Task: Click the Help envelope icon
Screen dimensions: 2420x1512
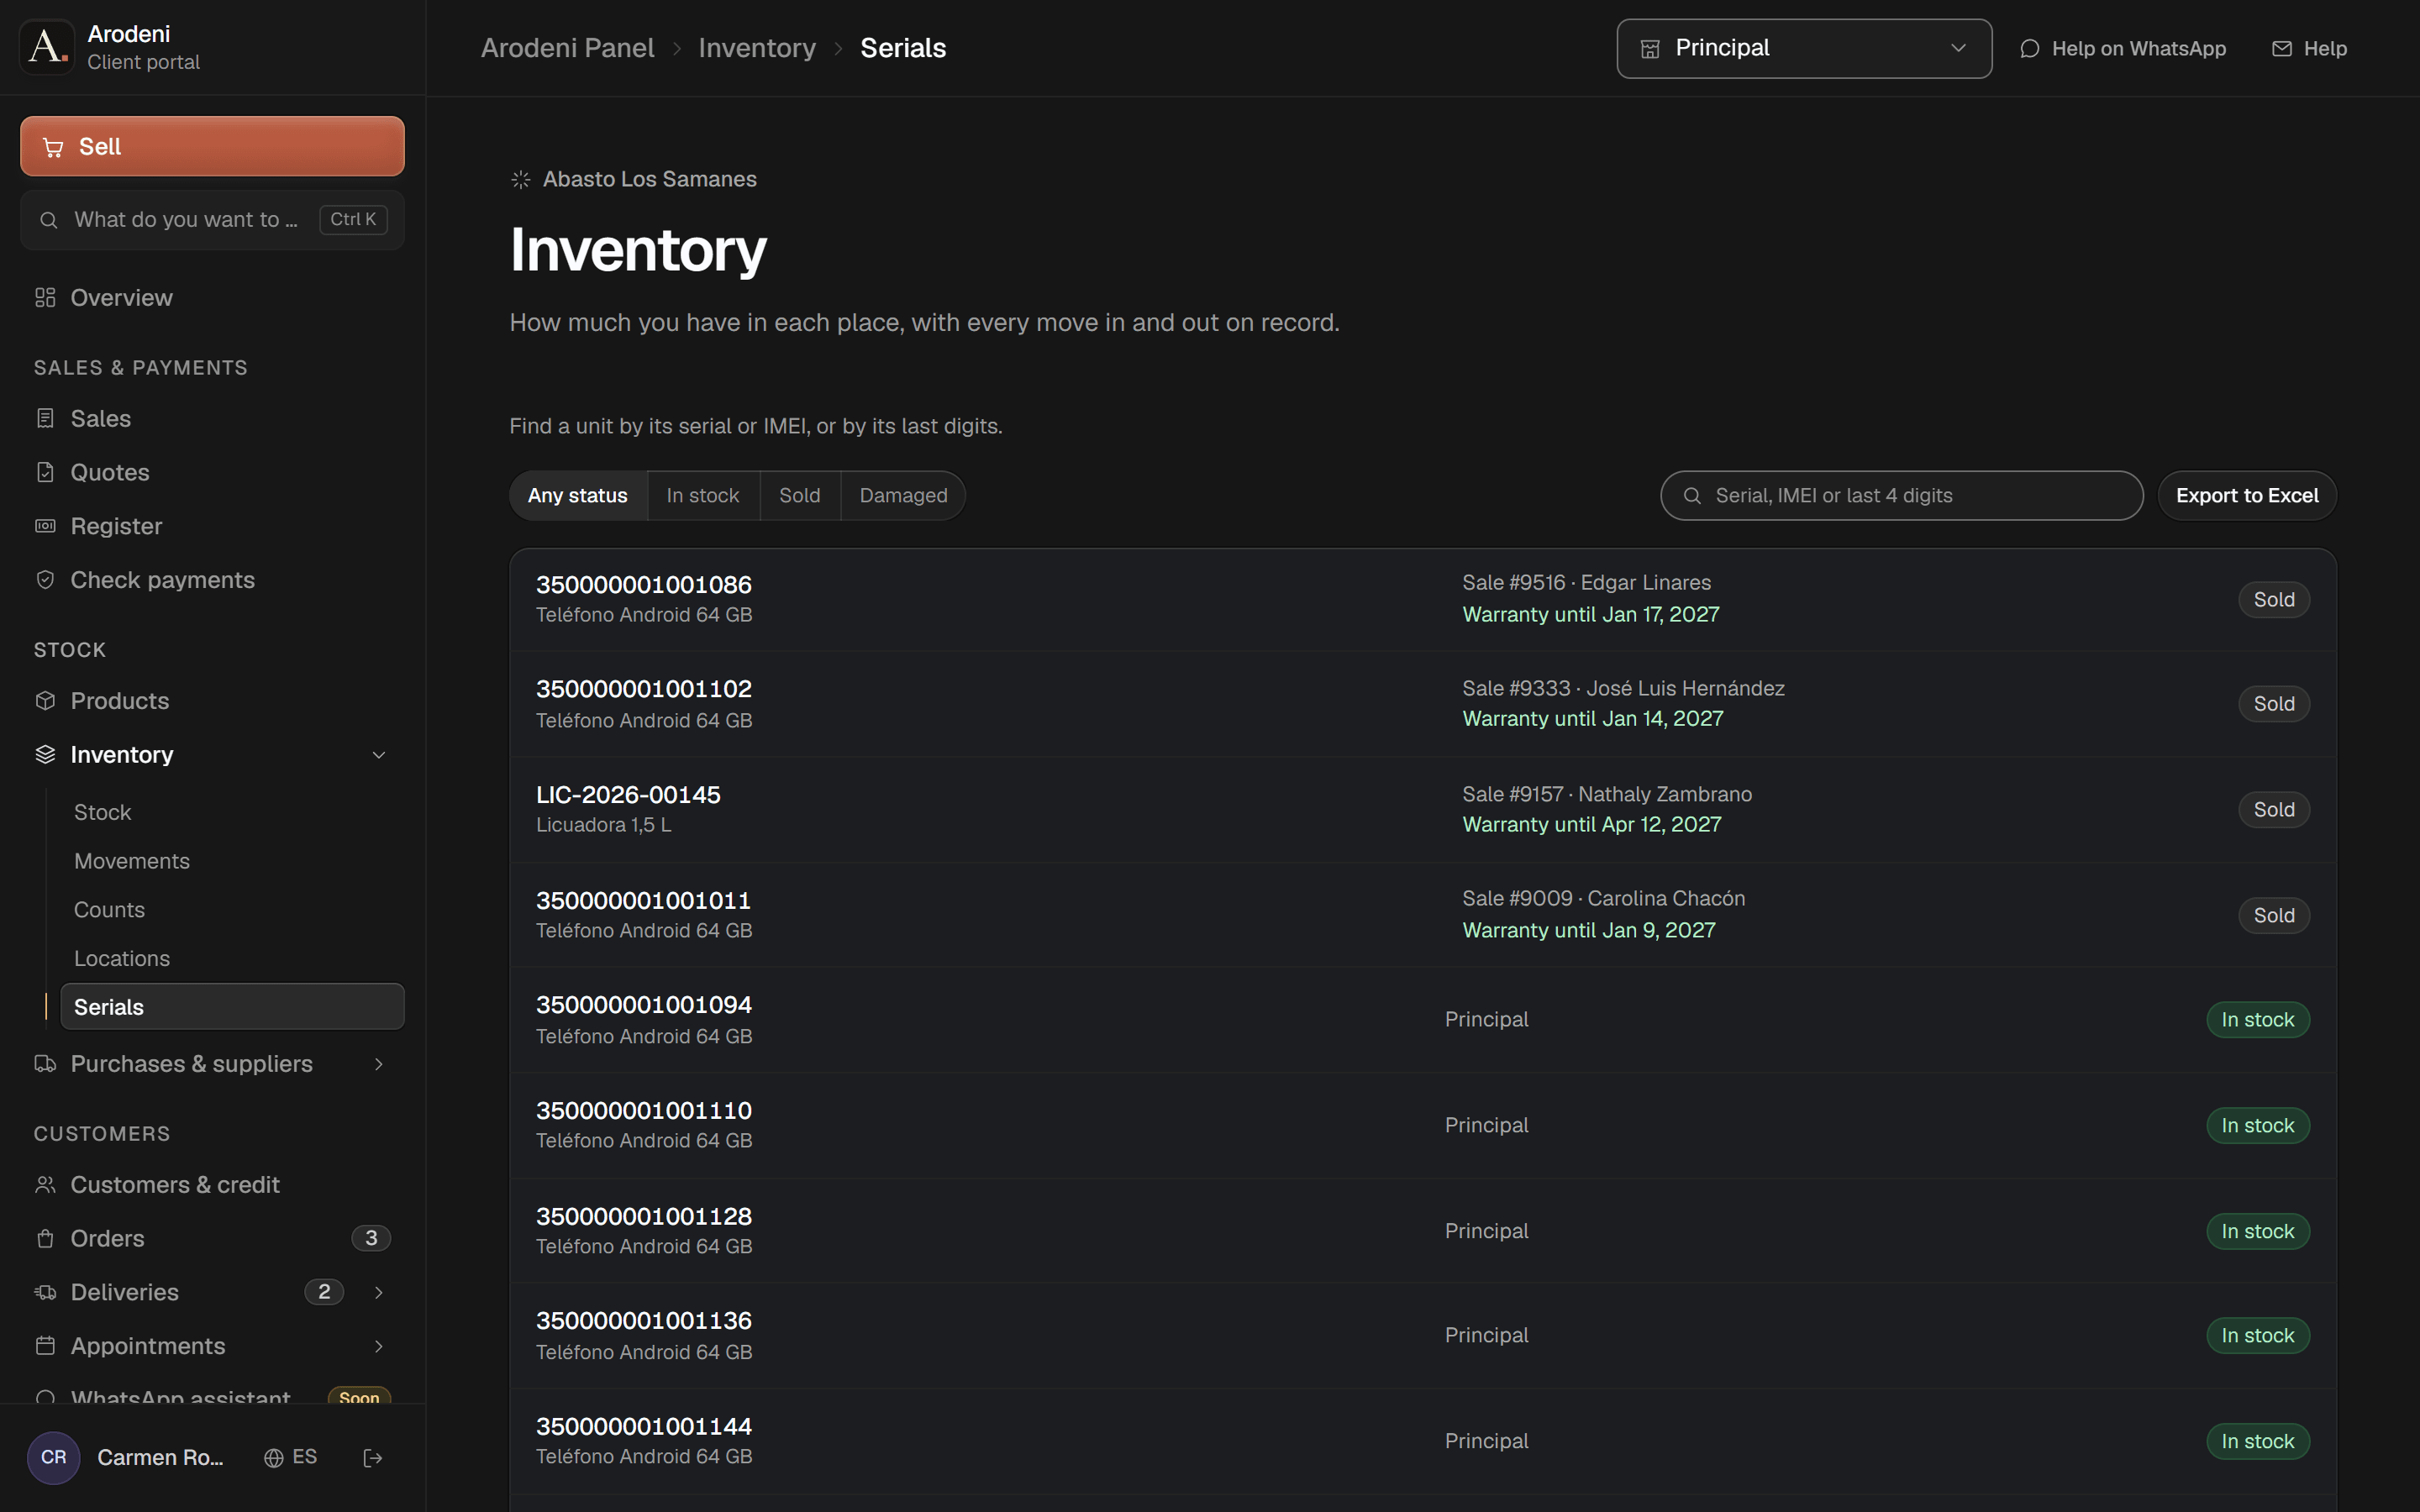Action: (2281, 49)
